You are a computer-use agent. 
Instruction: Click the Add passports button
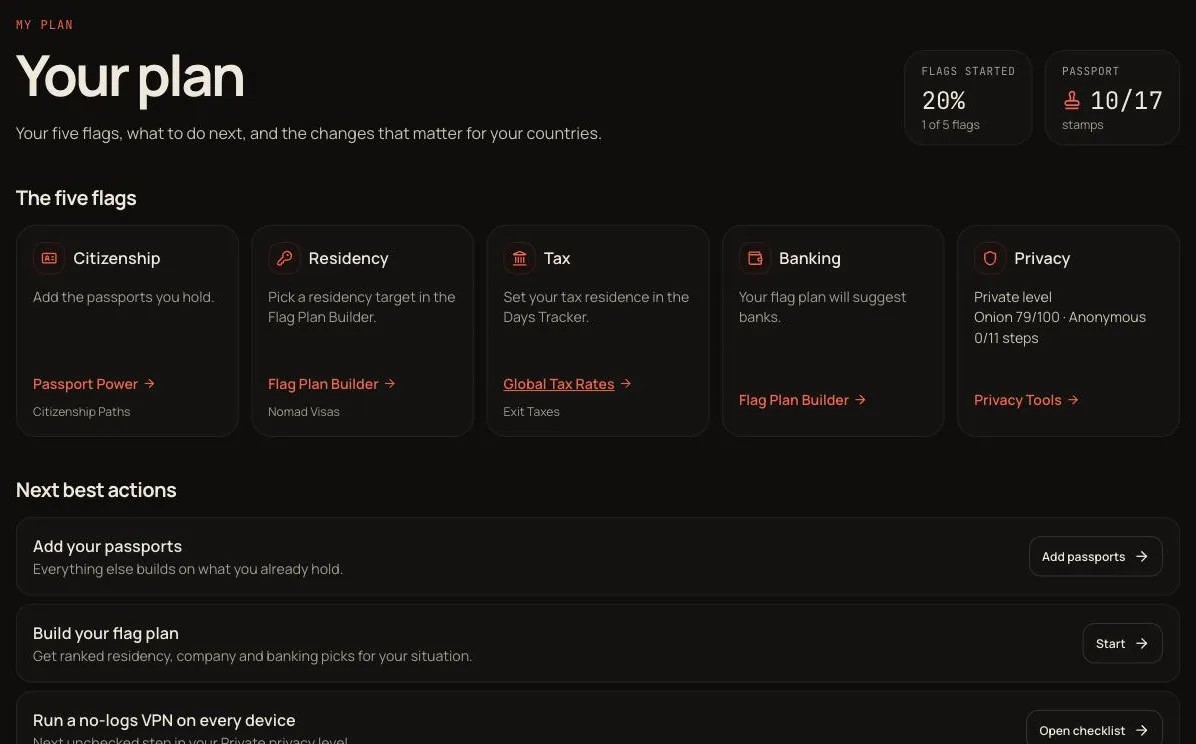pyautogui.click(x=1095, y=556)
